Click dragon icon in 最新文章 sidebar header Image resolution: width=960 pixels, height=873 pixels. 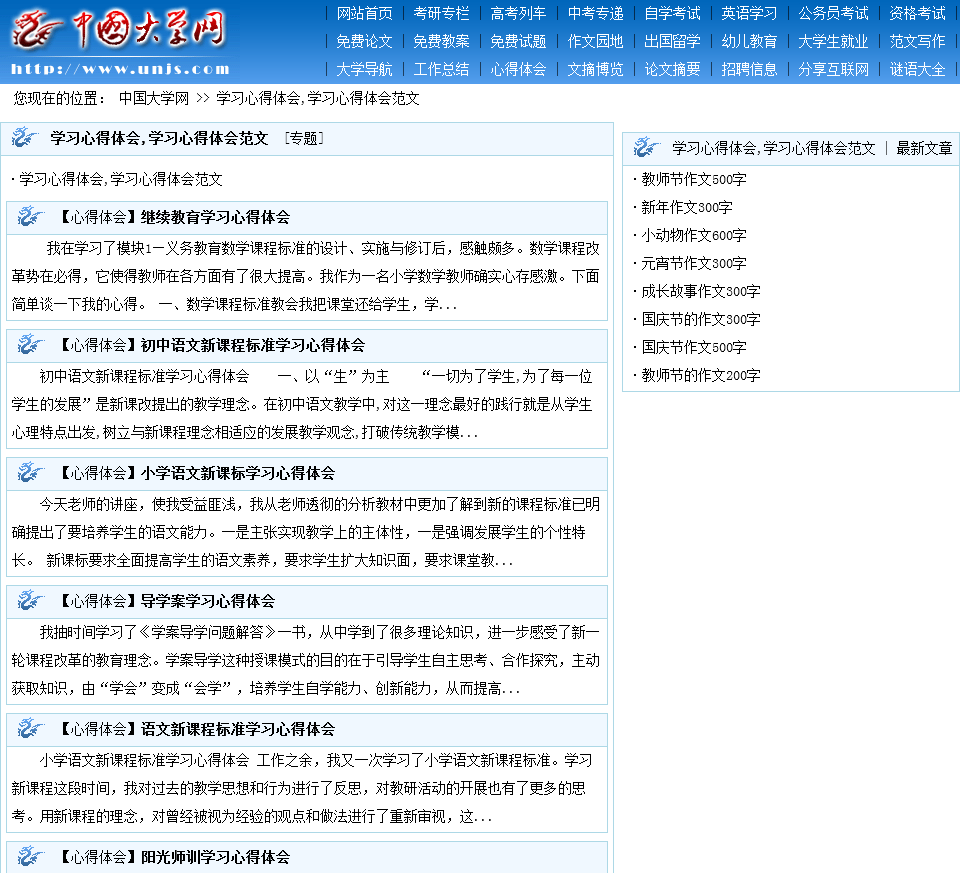click(x=647, y=148)
